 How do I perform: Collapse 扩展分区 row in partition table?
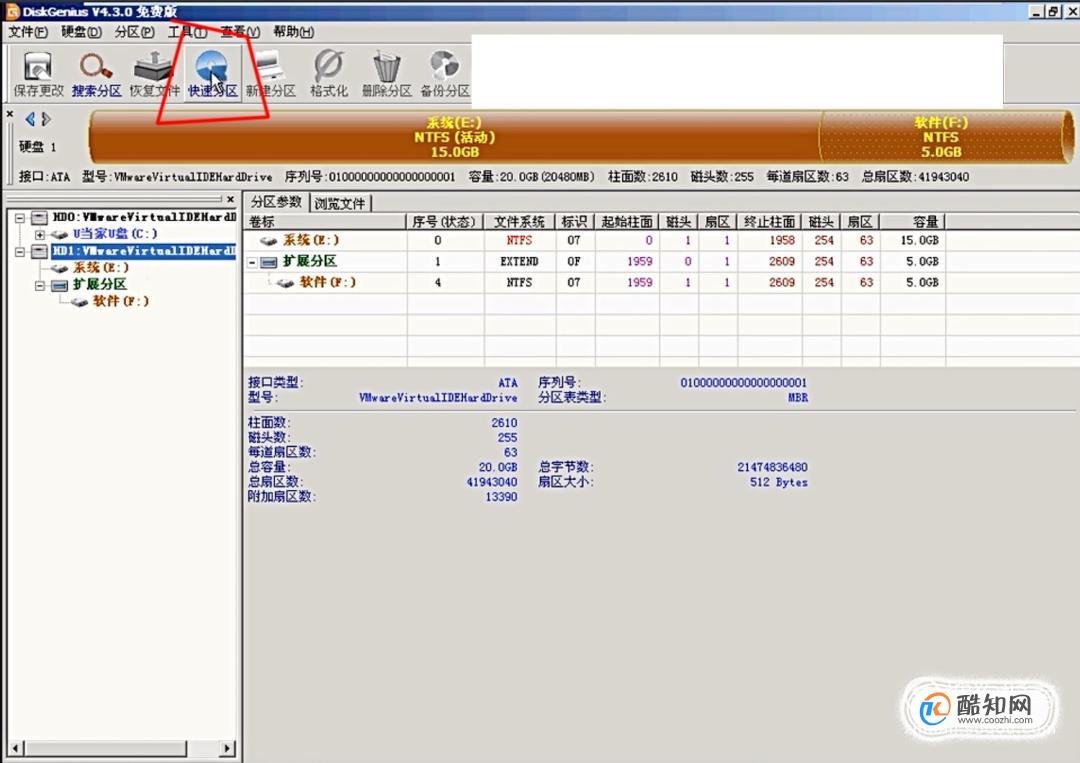(253, 262)
